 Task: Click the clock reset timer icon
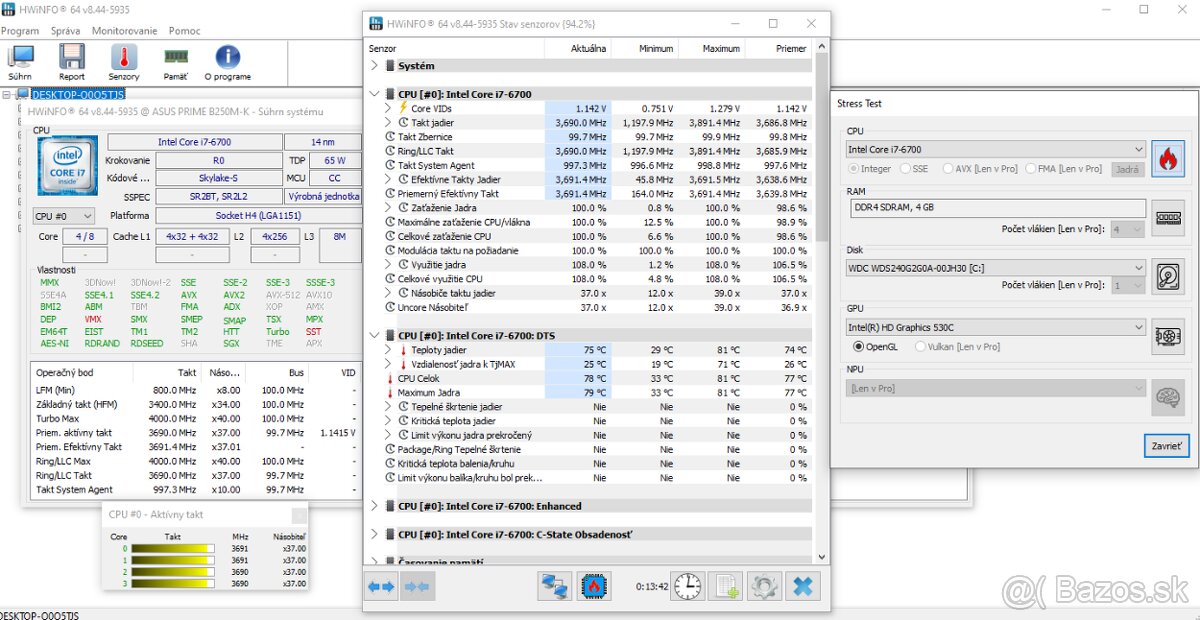(x=687, y=587)
